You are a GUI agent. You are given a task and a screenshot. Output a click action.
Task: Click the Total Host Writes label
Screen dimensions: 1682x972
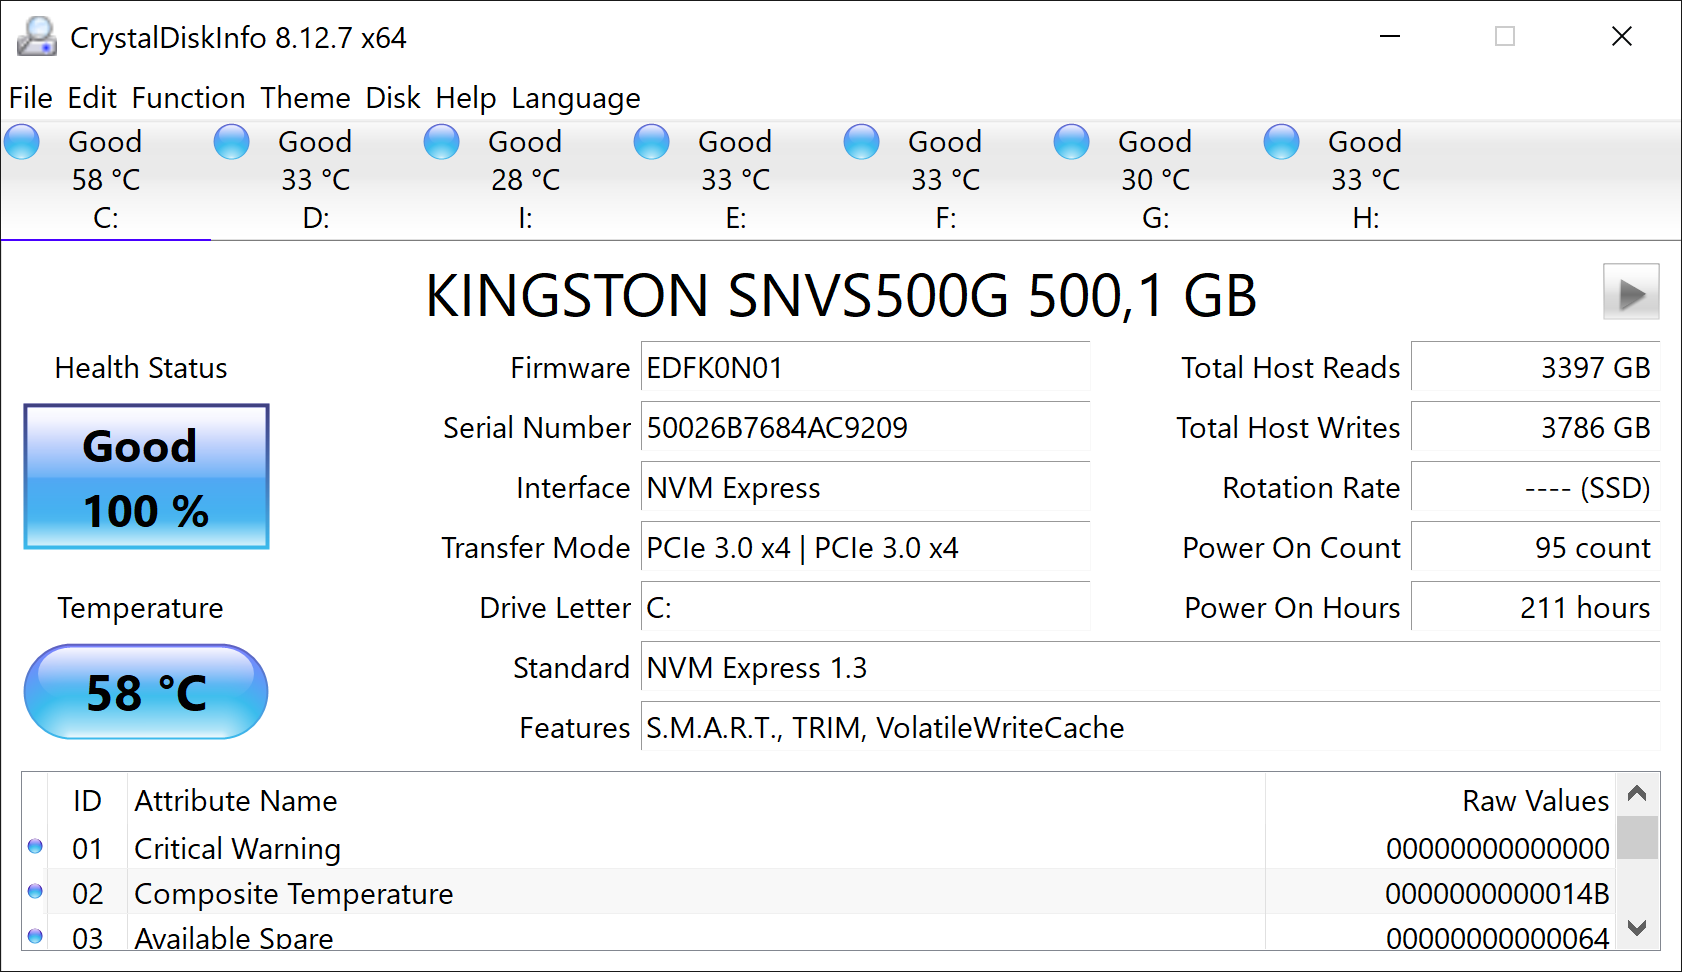coord(1288,428)
